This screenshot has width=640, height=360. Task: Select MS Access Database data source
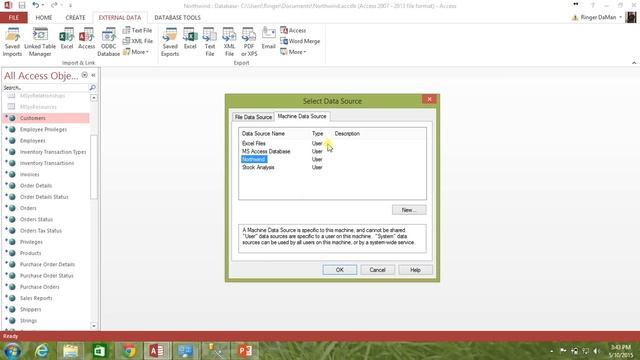coord(266,151)
